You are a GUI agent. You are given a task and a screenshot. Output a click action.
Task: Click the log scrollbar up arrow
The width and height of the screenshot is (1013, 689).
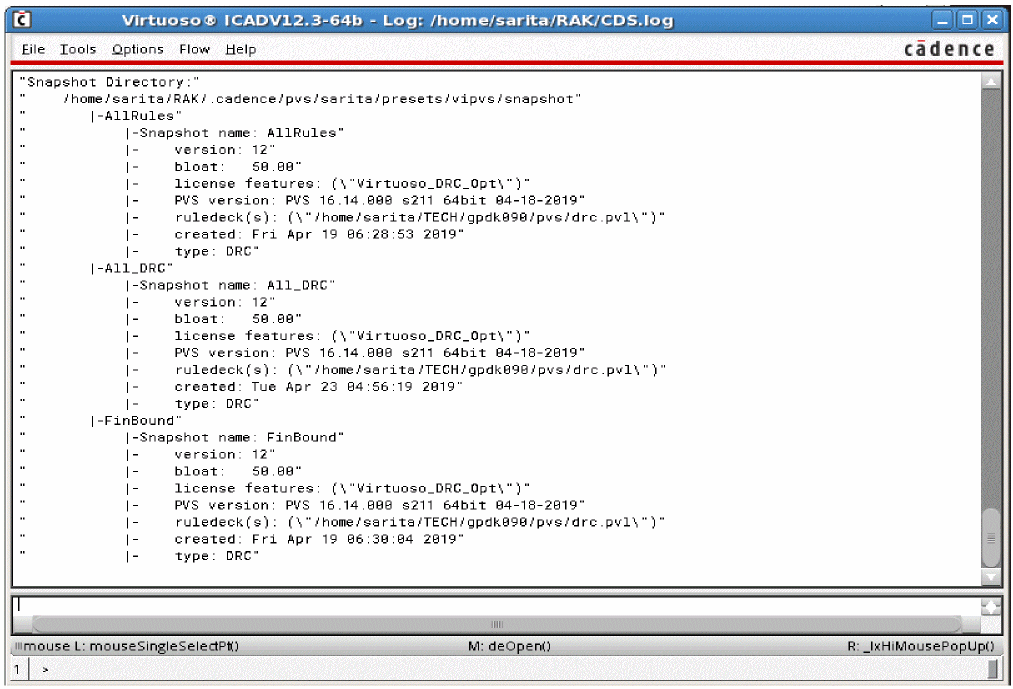990,81
